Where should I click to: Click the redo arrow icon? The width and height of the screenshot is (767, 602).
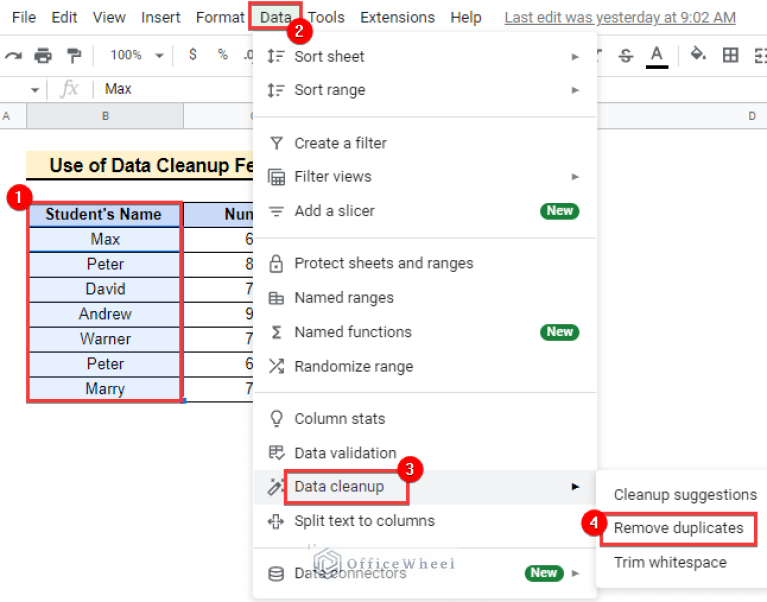(12, 55)
